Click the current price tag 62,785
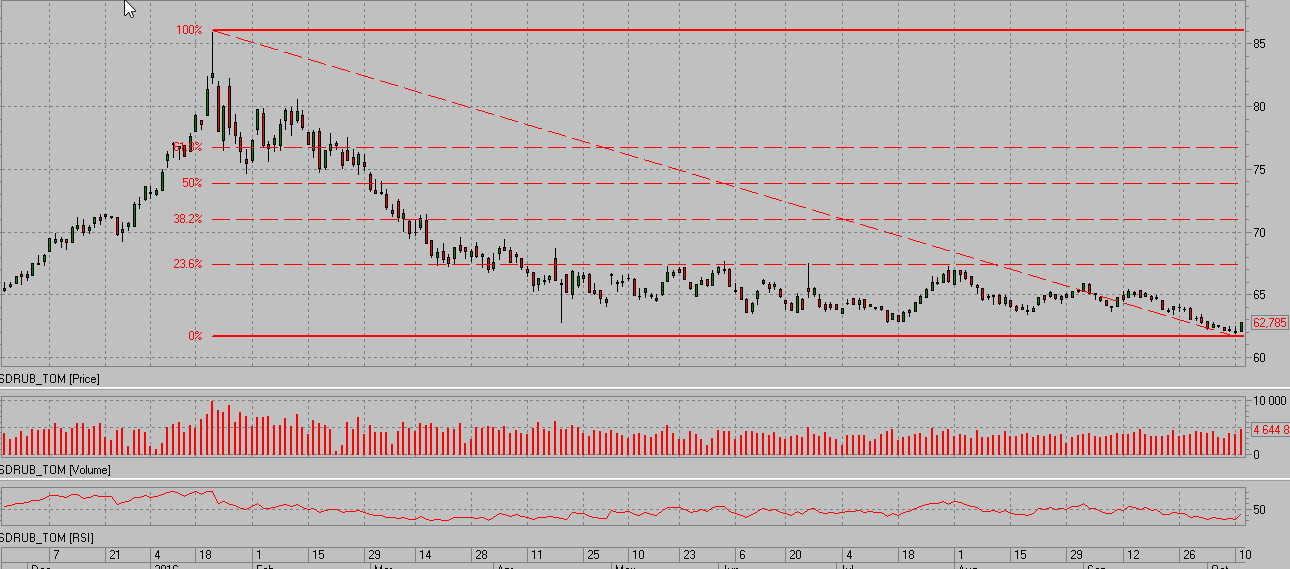The image size is (1290, 569). (x=1269, y=323)
